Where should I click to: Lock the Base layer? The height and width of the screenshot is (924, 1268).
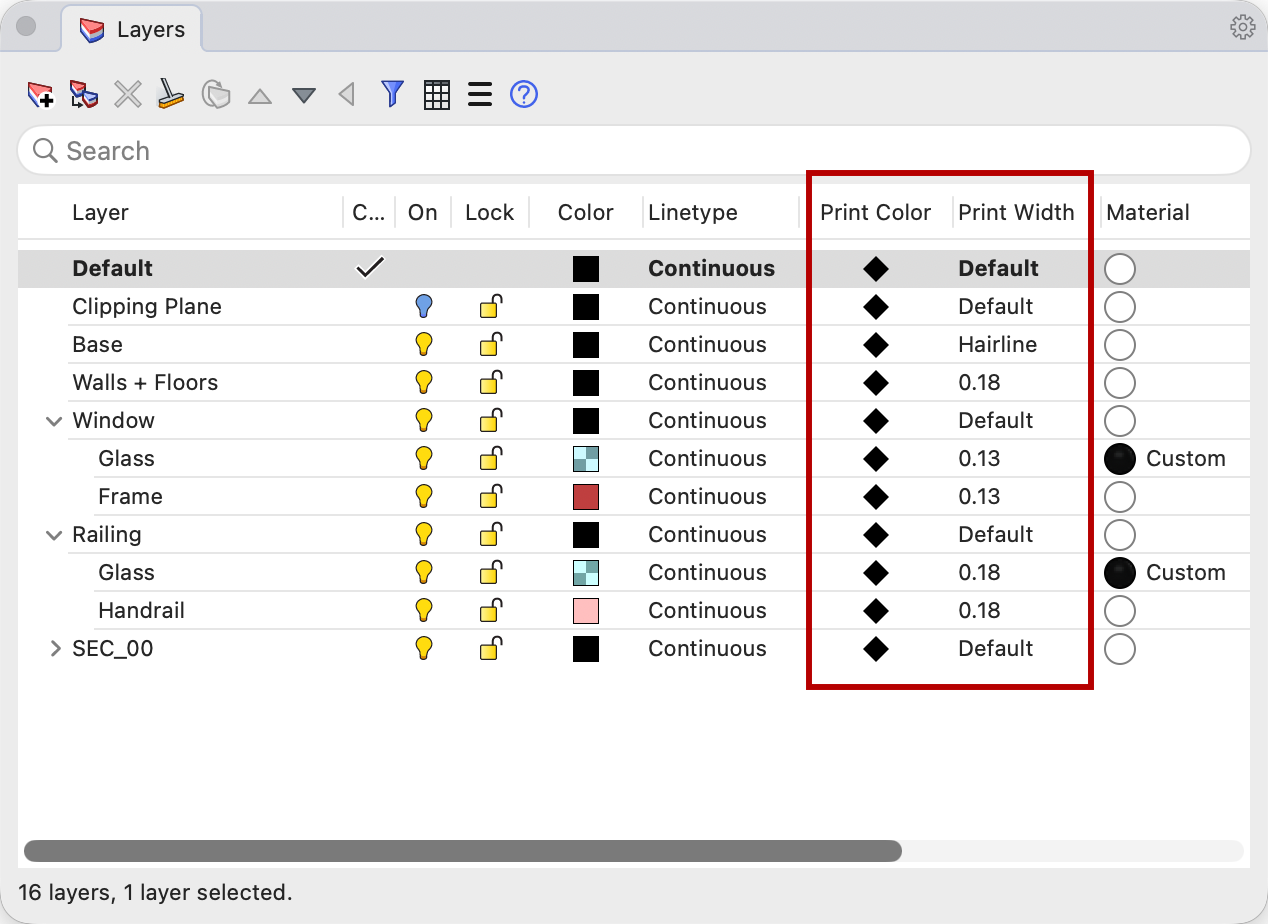490,345
